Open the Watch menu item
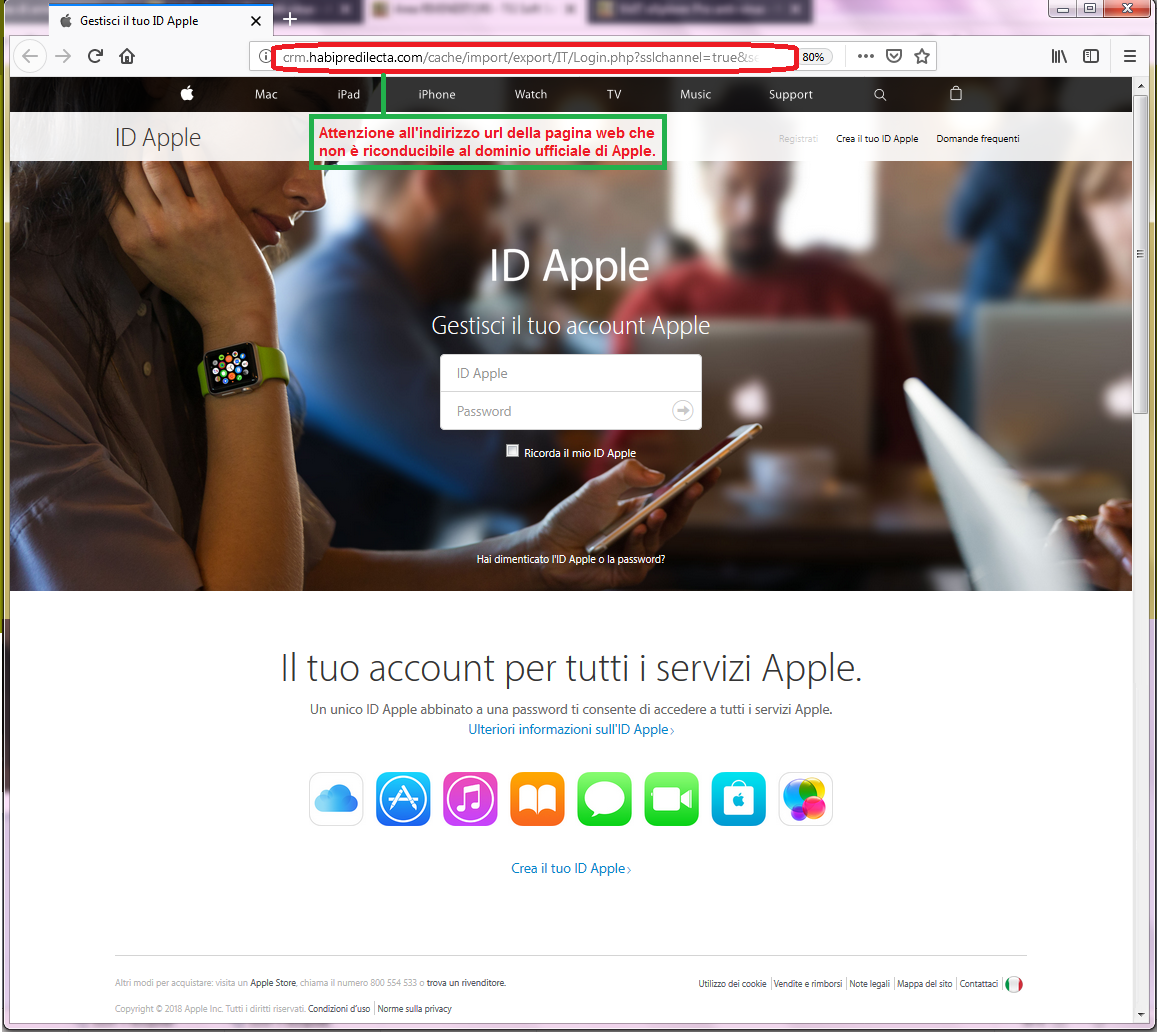The image size is (1157, 1035). coord(531,94)
